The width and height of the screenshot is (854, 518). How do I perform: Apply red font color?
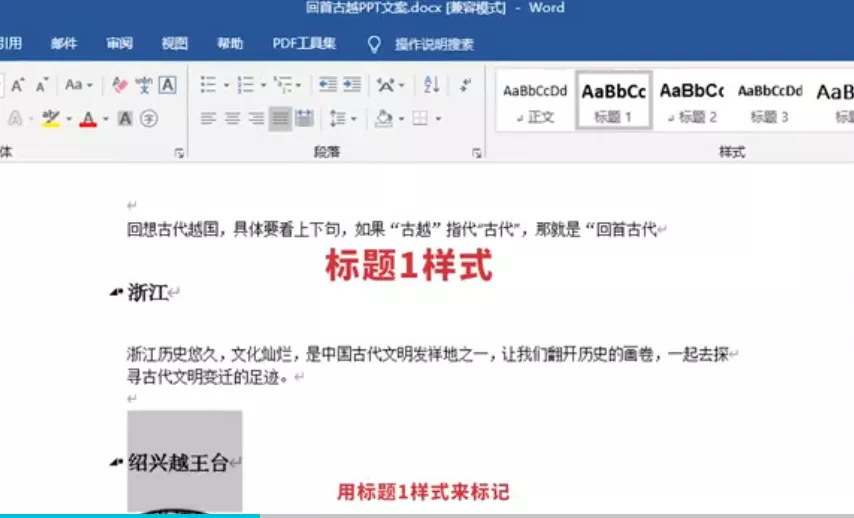(88, 118)
